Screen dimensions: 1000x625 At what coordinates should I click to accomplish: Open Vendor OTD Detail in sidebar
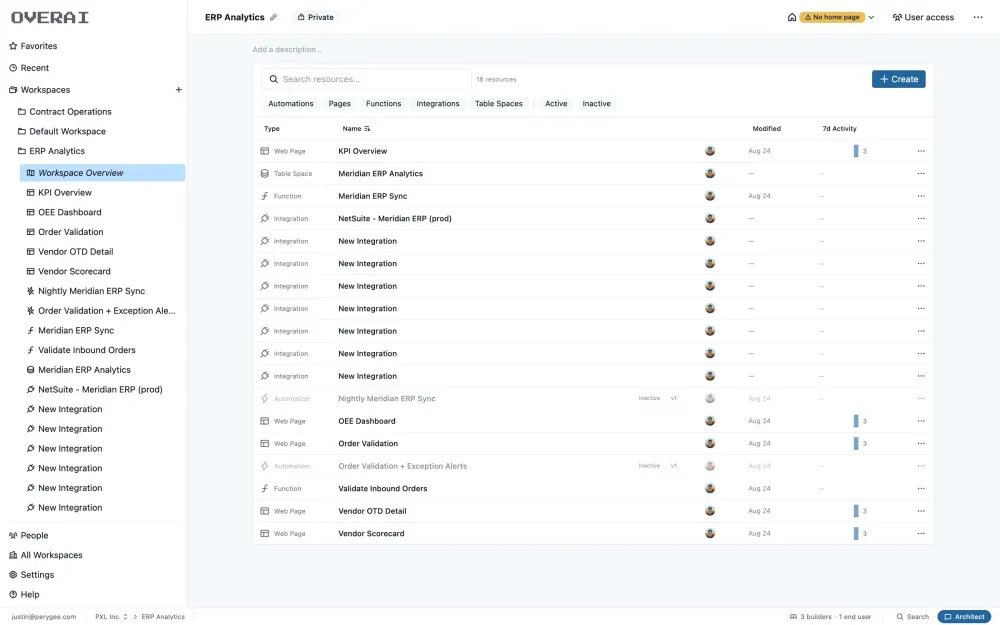(x=75, y=251)
